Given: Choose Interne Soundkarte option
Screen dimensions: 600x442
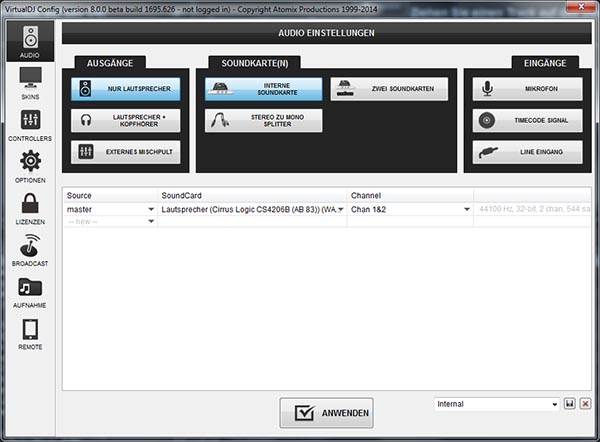Looking at the screenshot, I should coord(263,89).
